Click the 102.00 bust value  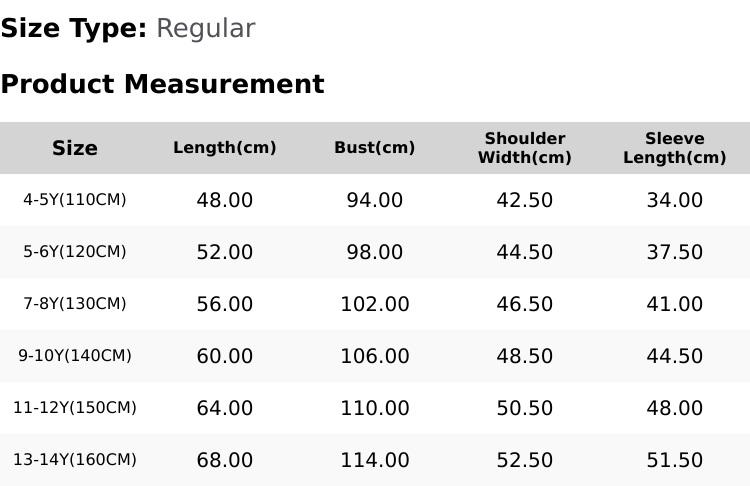click(x=375, y=304)
